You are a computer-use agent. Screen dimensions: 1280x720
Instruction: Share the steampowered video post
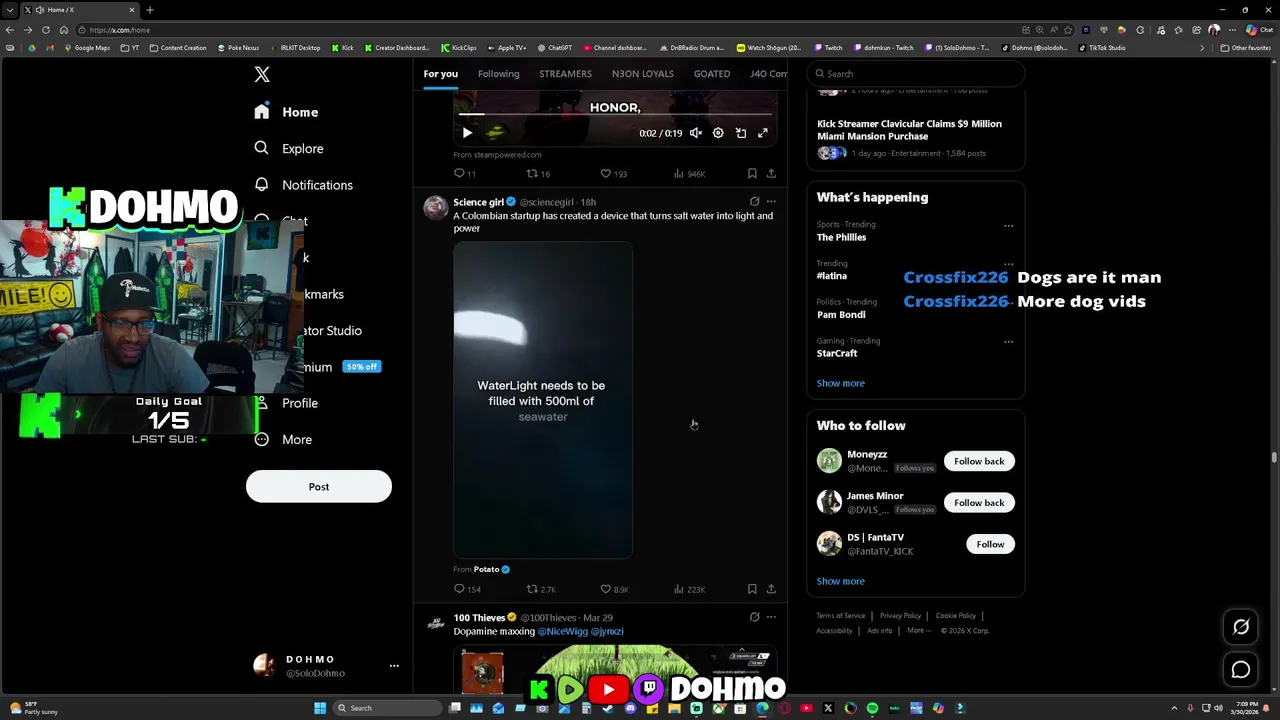tap(771, 174)
